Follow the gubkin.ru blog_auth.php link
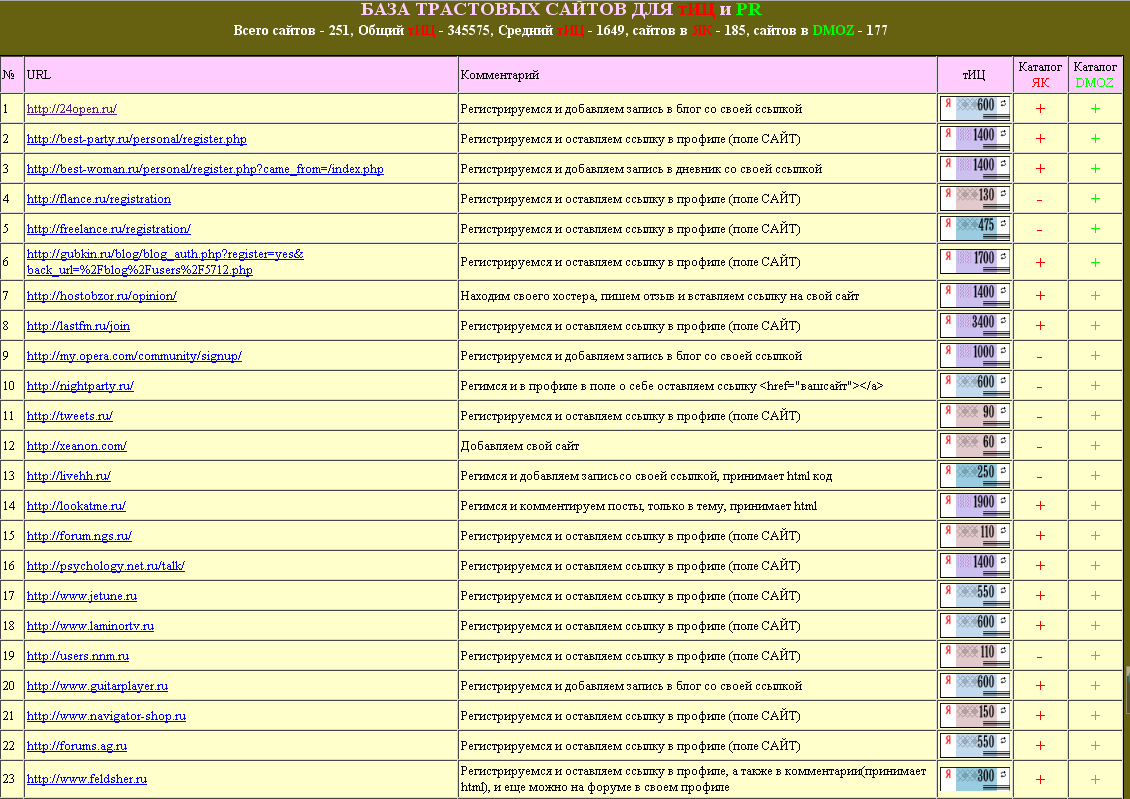 (165, 262)
